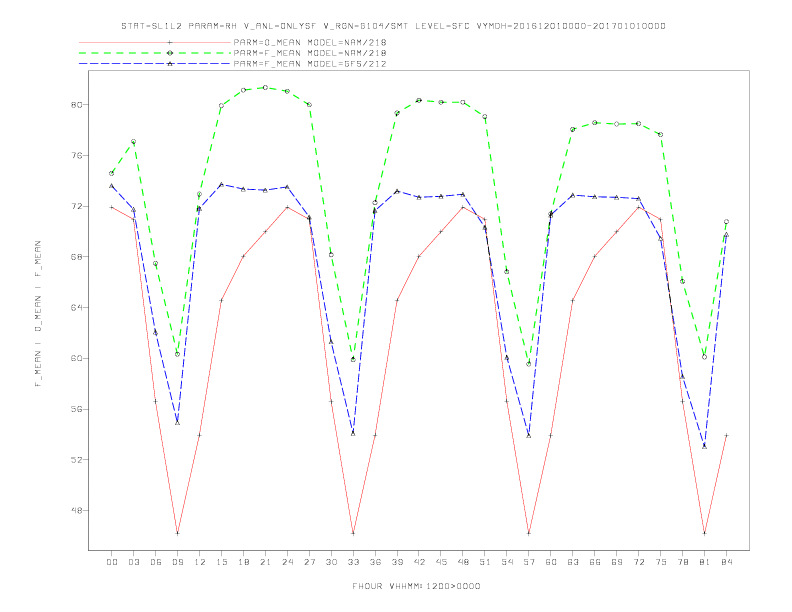The height and width of the screenshot is (612, 792).
Task: Click x-axis tick label 45
Action: point(441,562)
